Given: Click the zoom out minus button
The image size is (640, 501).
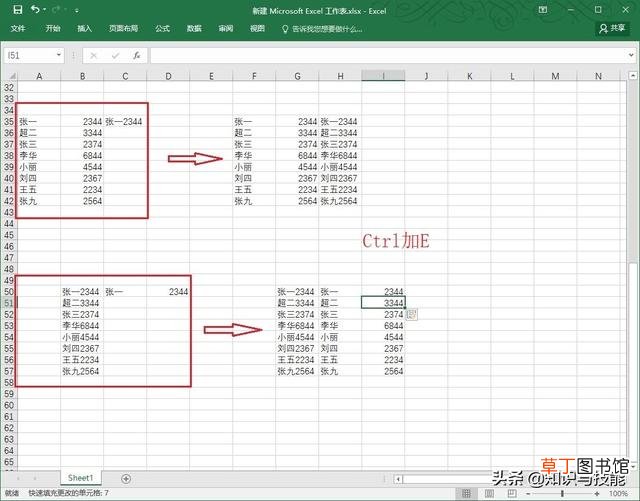Looking at the screenshot, I should pyautogui.click(x=528, y=494).
